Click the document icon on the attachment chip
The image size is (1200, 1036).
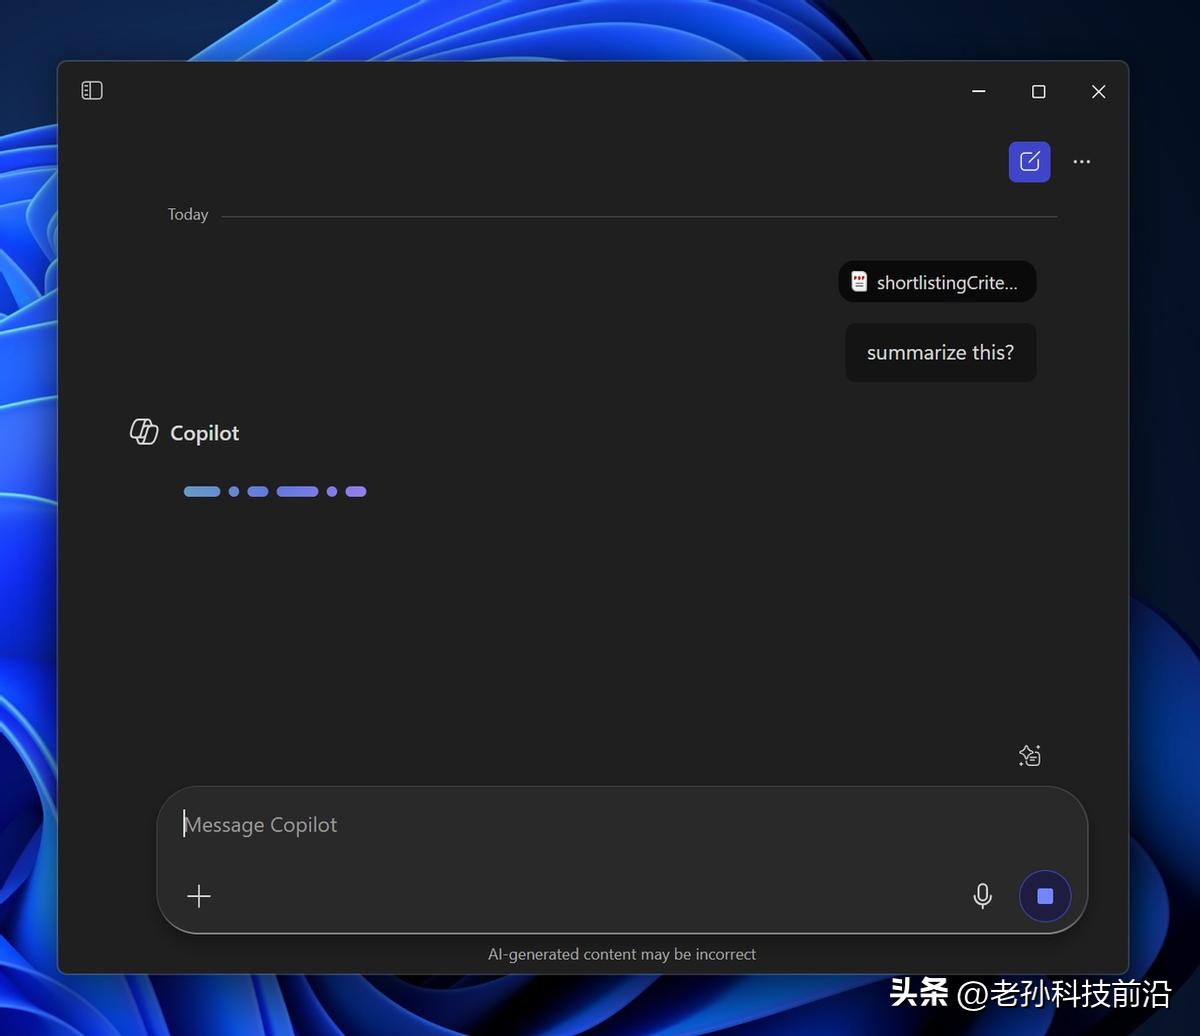coord(859,281)
